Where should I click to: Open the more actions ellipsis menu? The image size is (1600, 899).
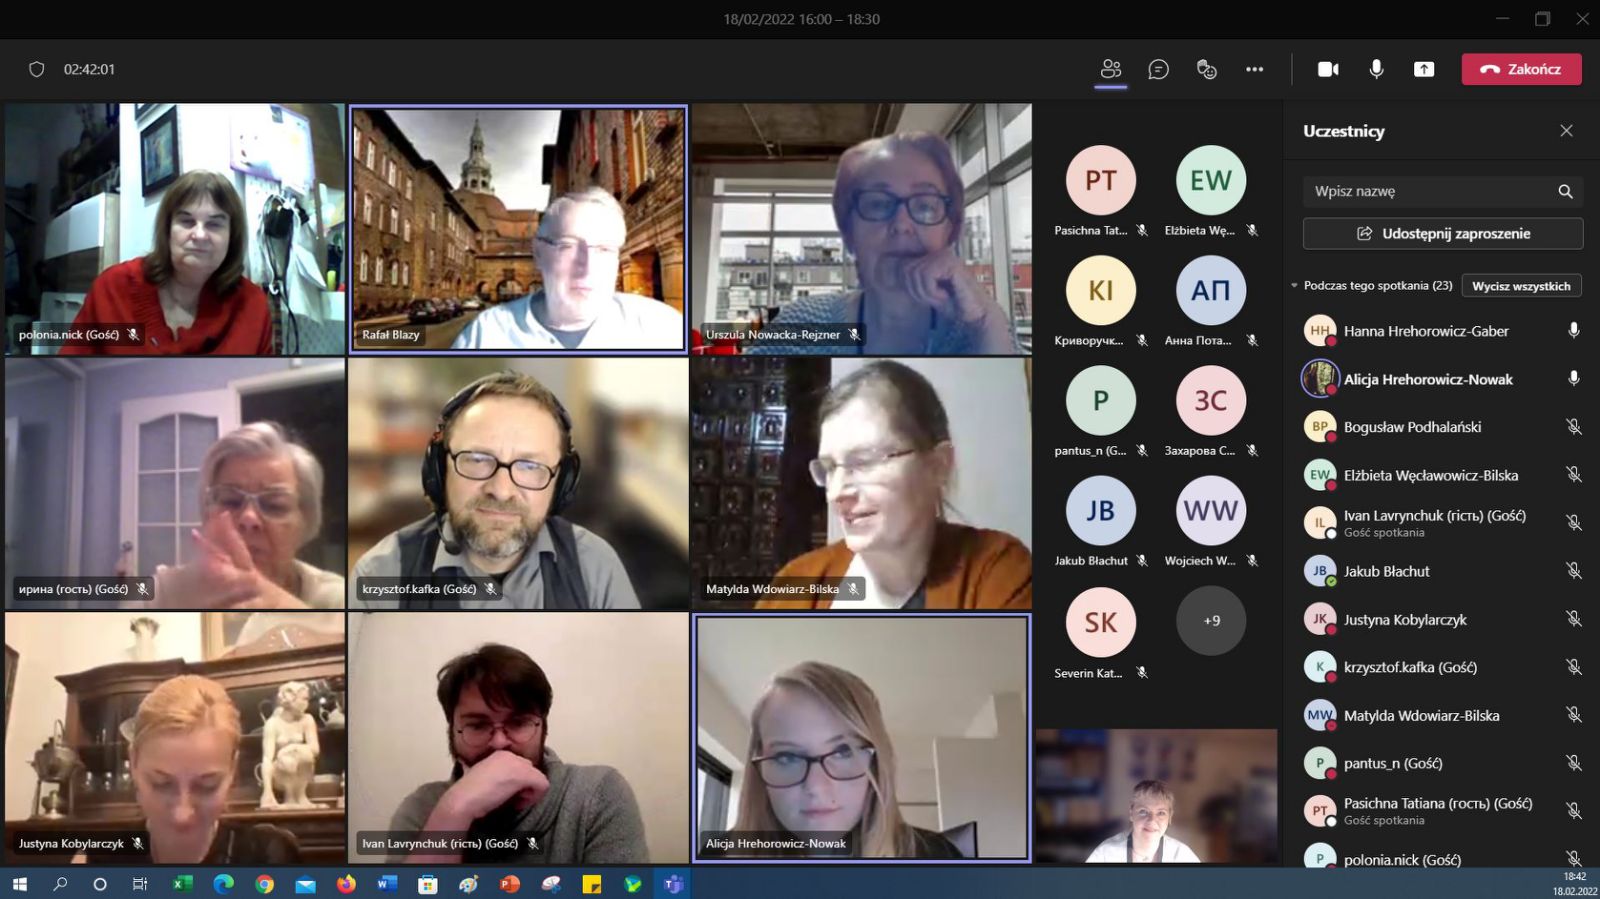[x=1254, y=69]
